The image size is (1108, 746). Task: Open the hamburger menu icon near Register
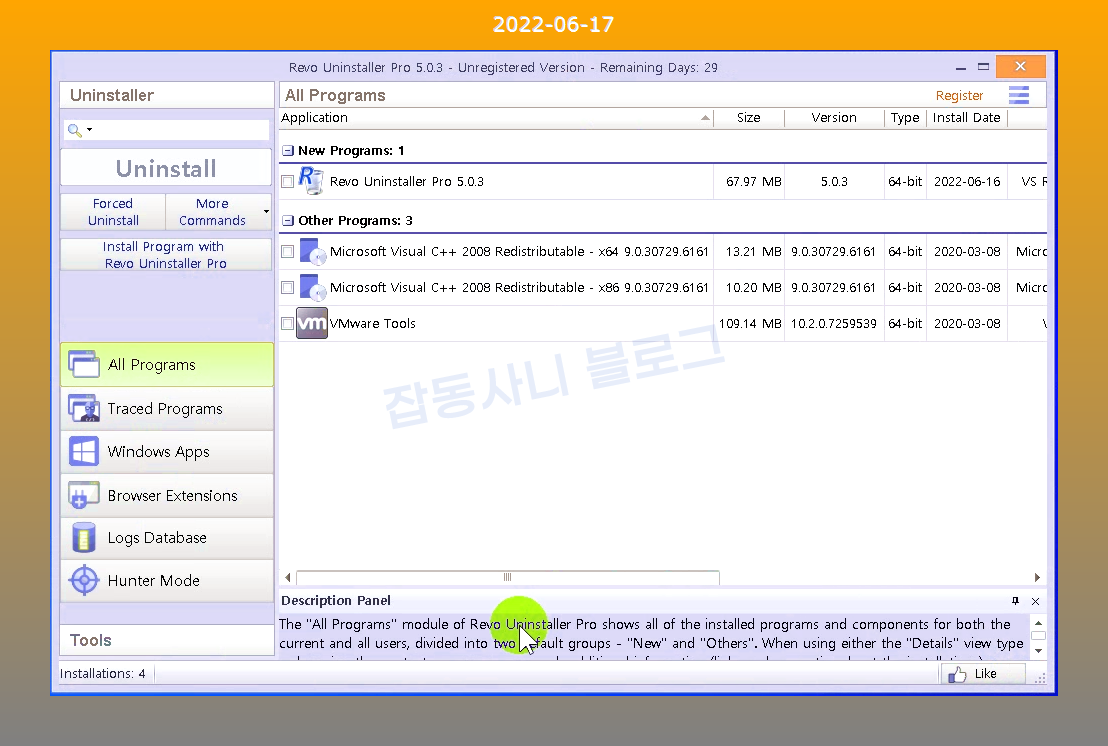pyautogui.click(x=1018, y=95)
